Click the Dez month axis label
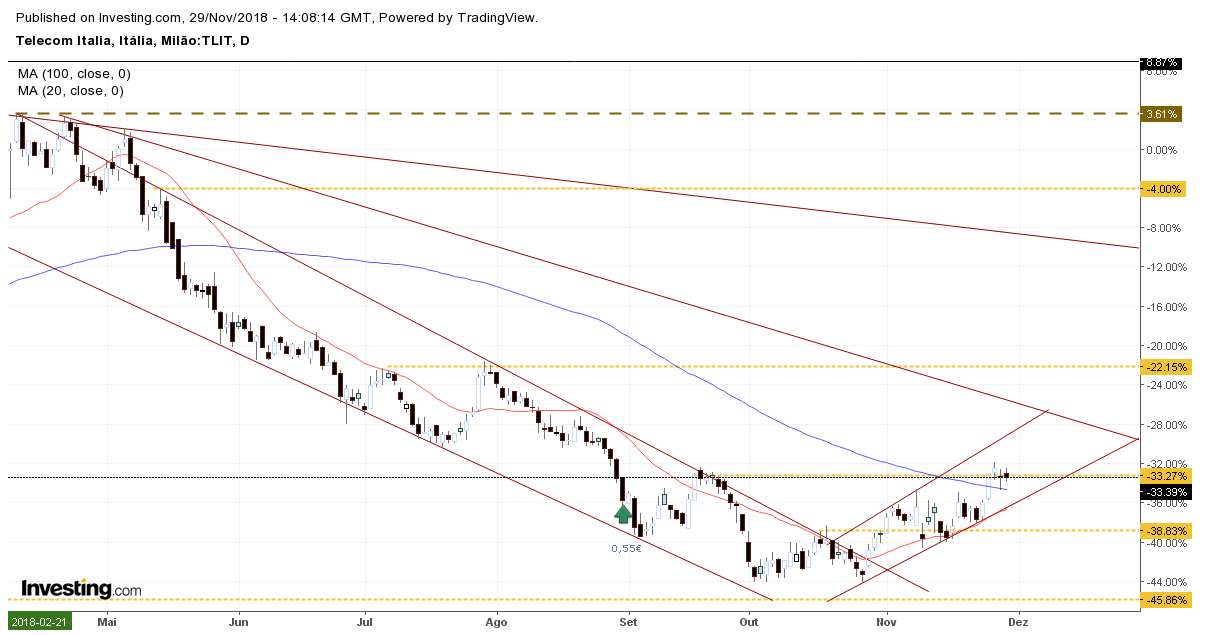Viewport: 1213px width, 635px height. click(1018, 621)
